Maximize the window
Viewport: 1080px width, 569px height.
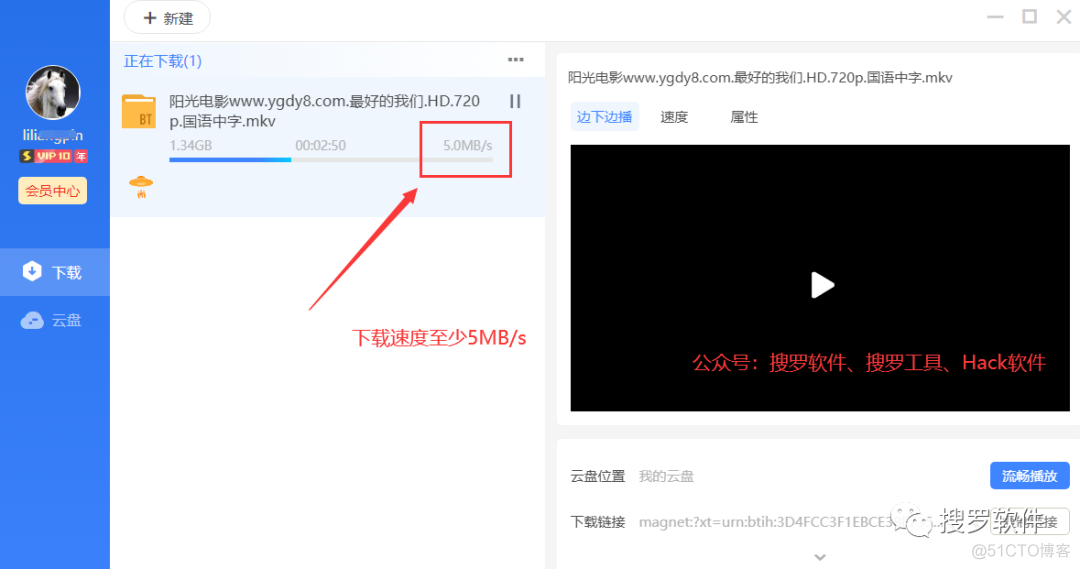coord(1030,17)
